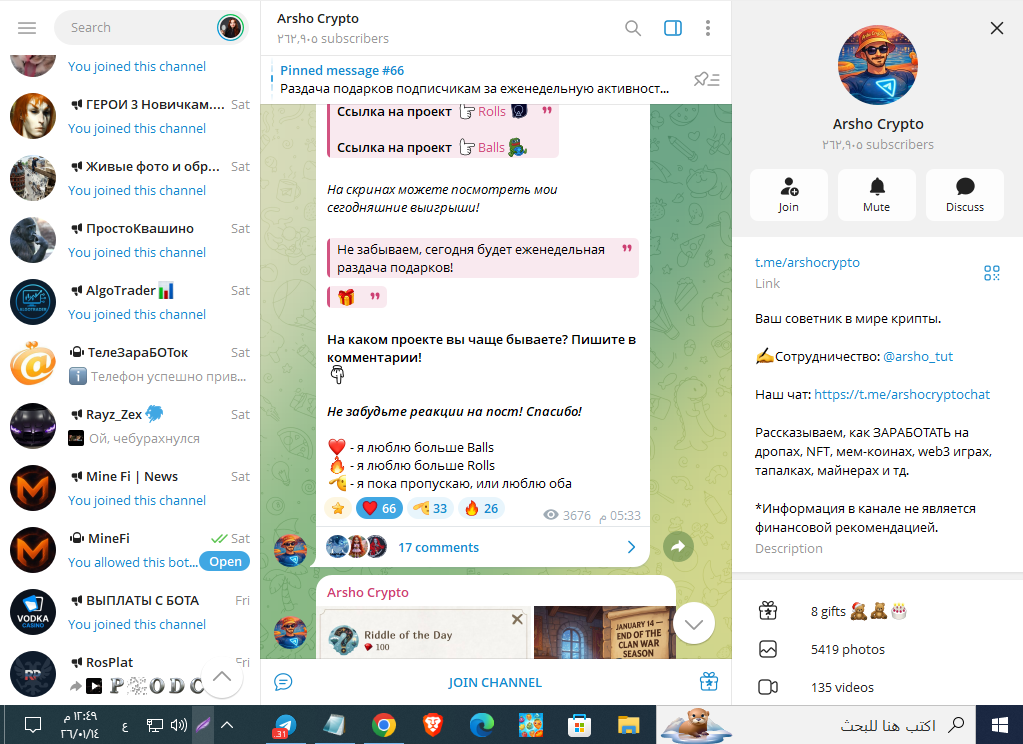
Task: Open the network icon in system tray
Action: pyautogui.click(x=155, y=725)
